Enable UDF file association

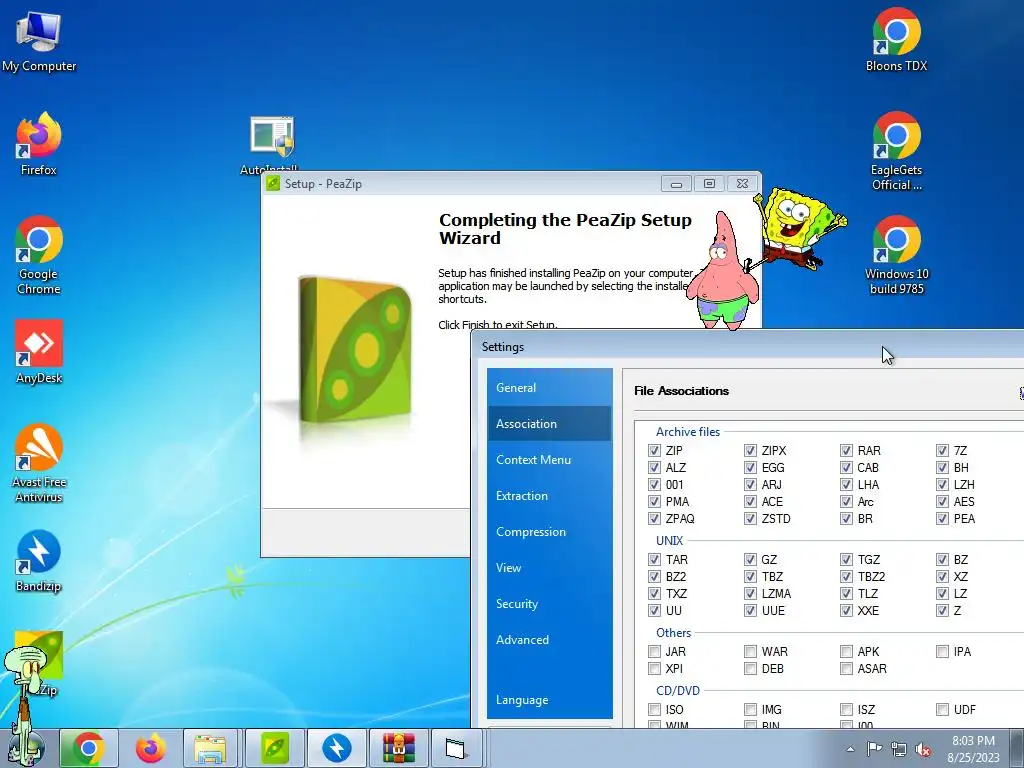pos(942,709)
